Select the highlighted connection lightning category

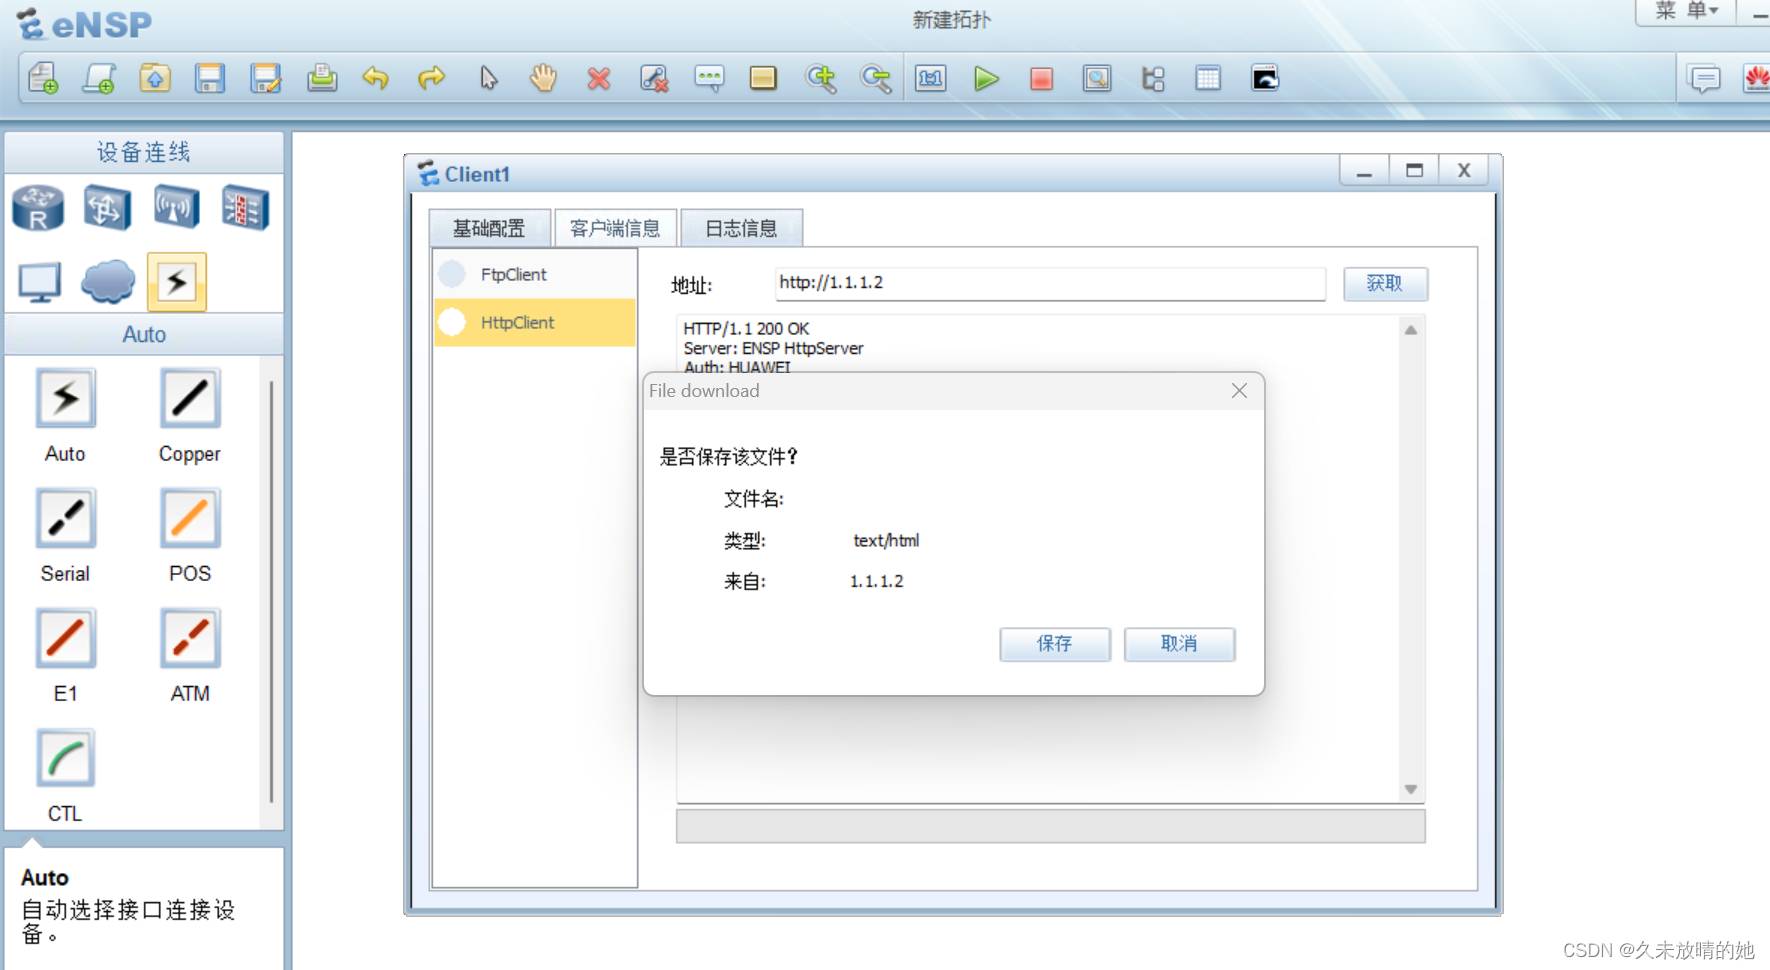click(177, 282)
